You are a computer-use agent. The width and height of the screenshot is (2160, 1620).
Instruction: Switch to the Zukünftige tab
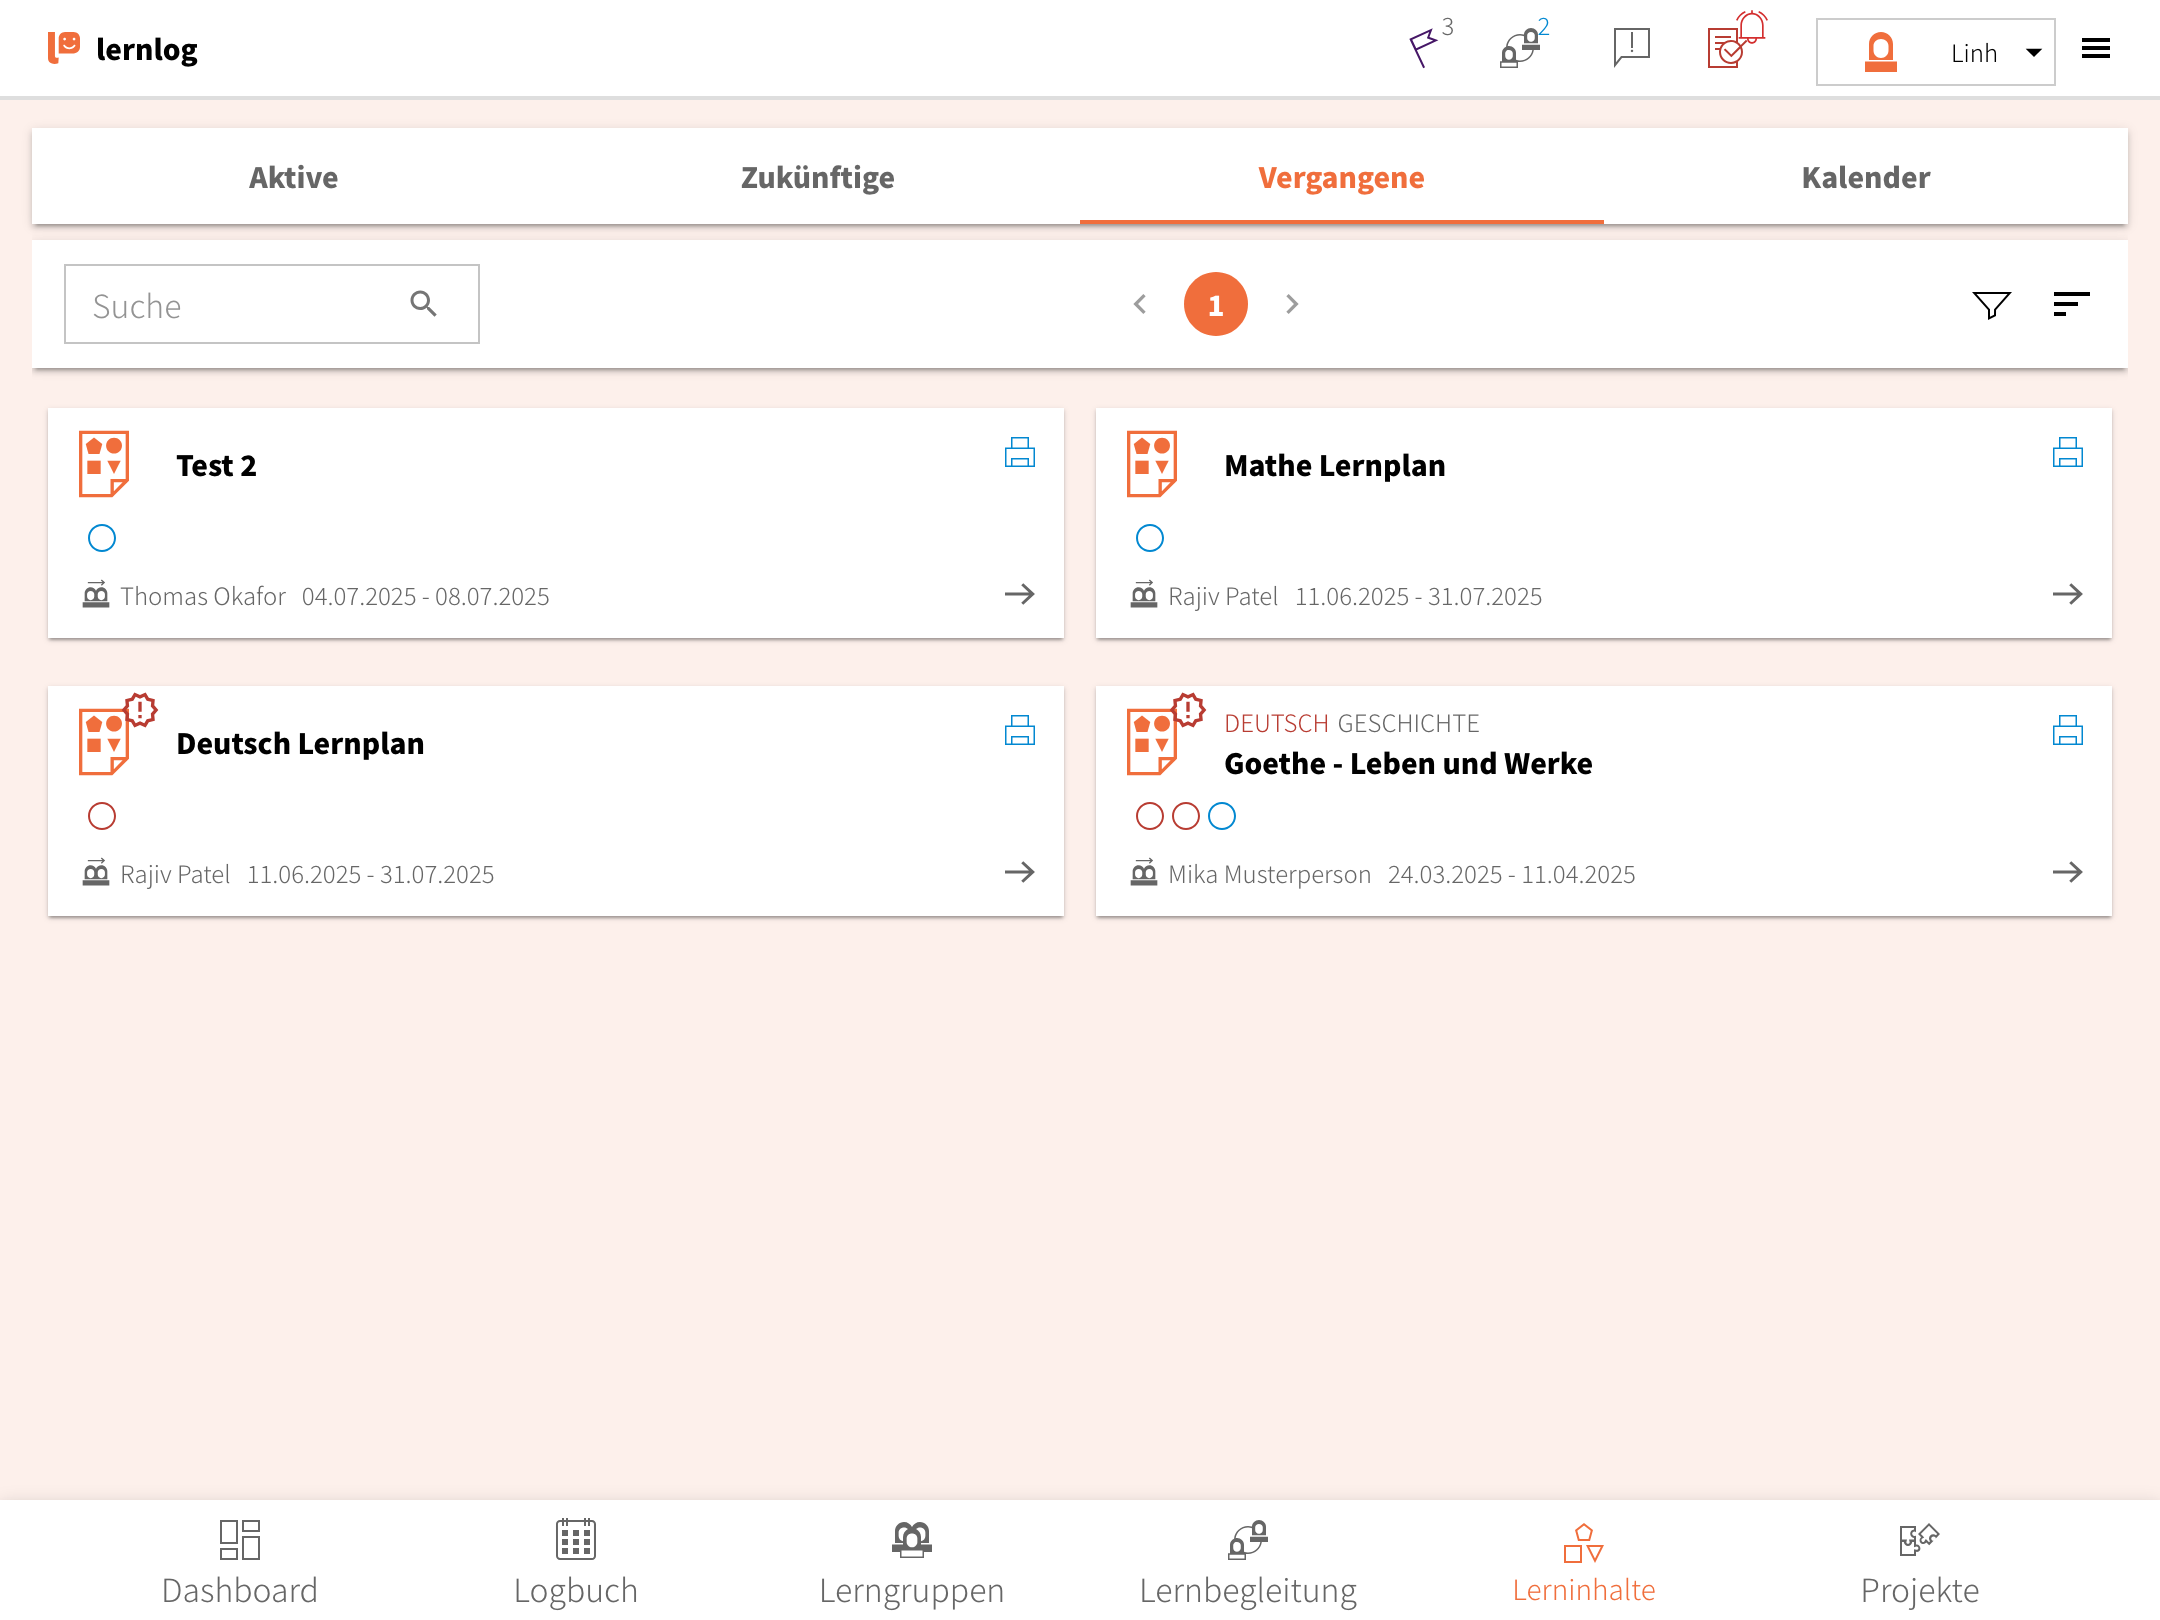click(817, 177)
